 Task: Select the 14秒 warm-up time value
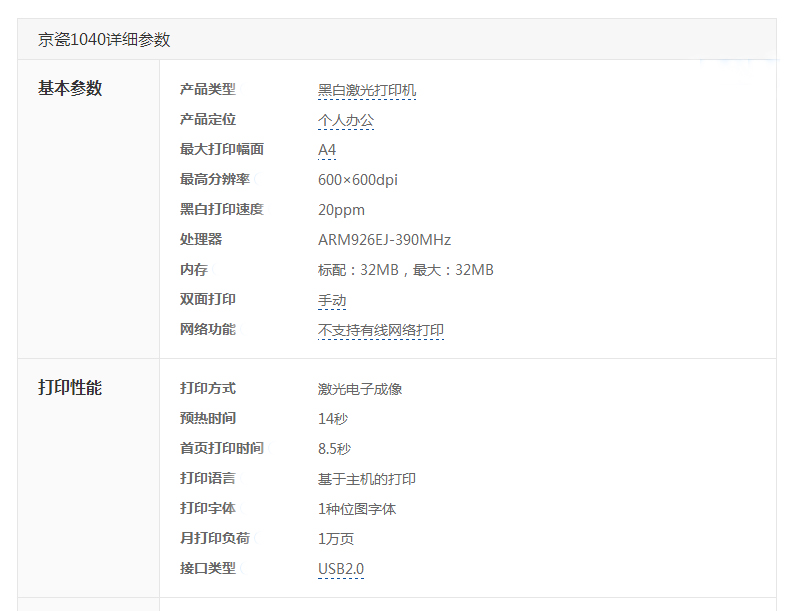[x=333, y=419]
